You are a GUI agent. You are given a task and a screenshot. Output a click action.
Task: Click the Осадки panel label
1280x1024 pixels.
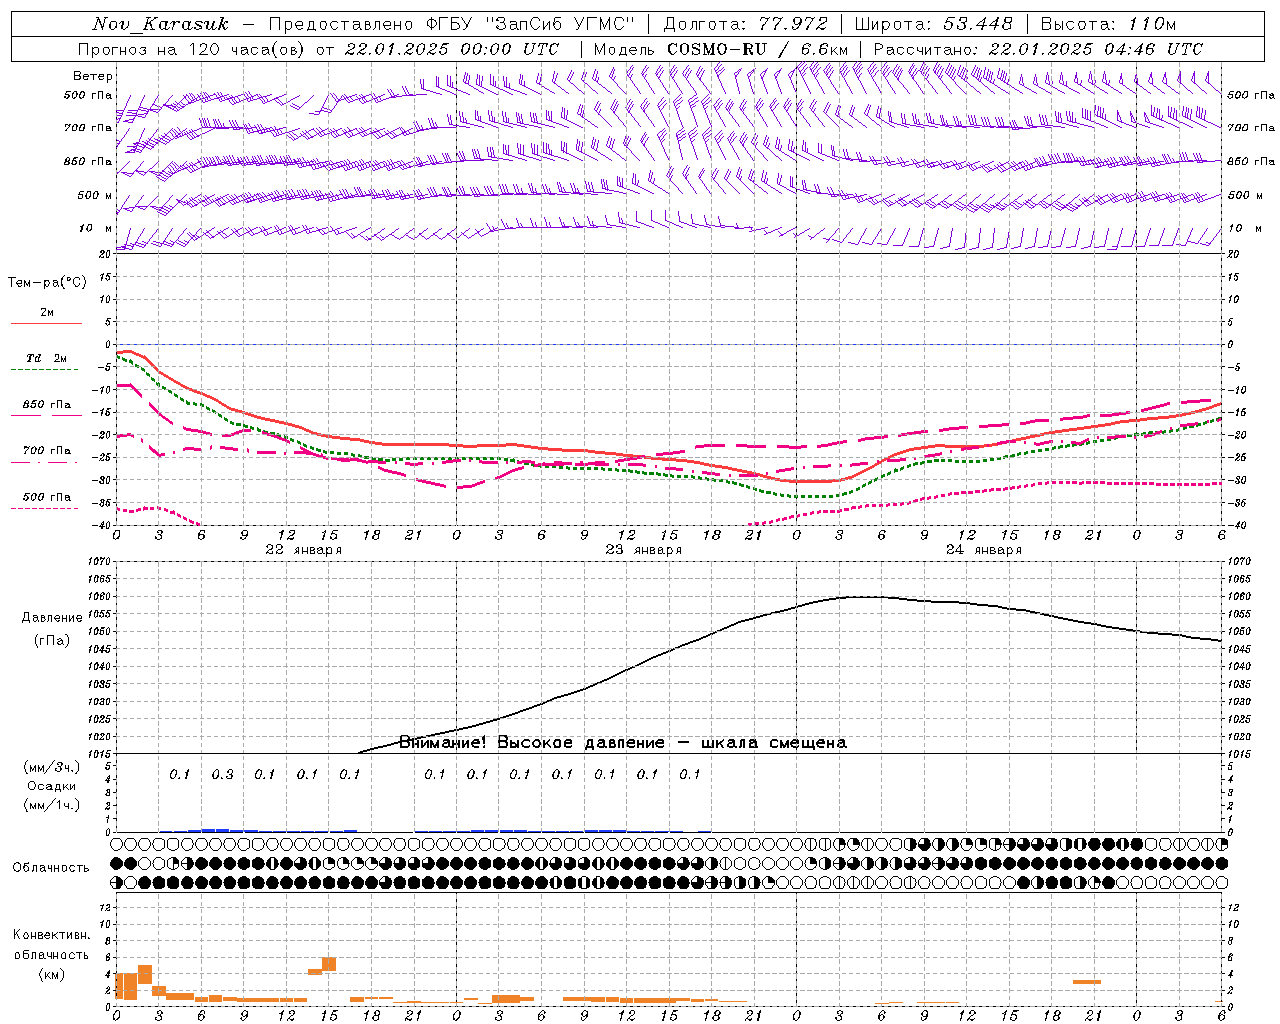tap(51, 786)
